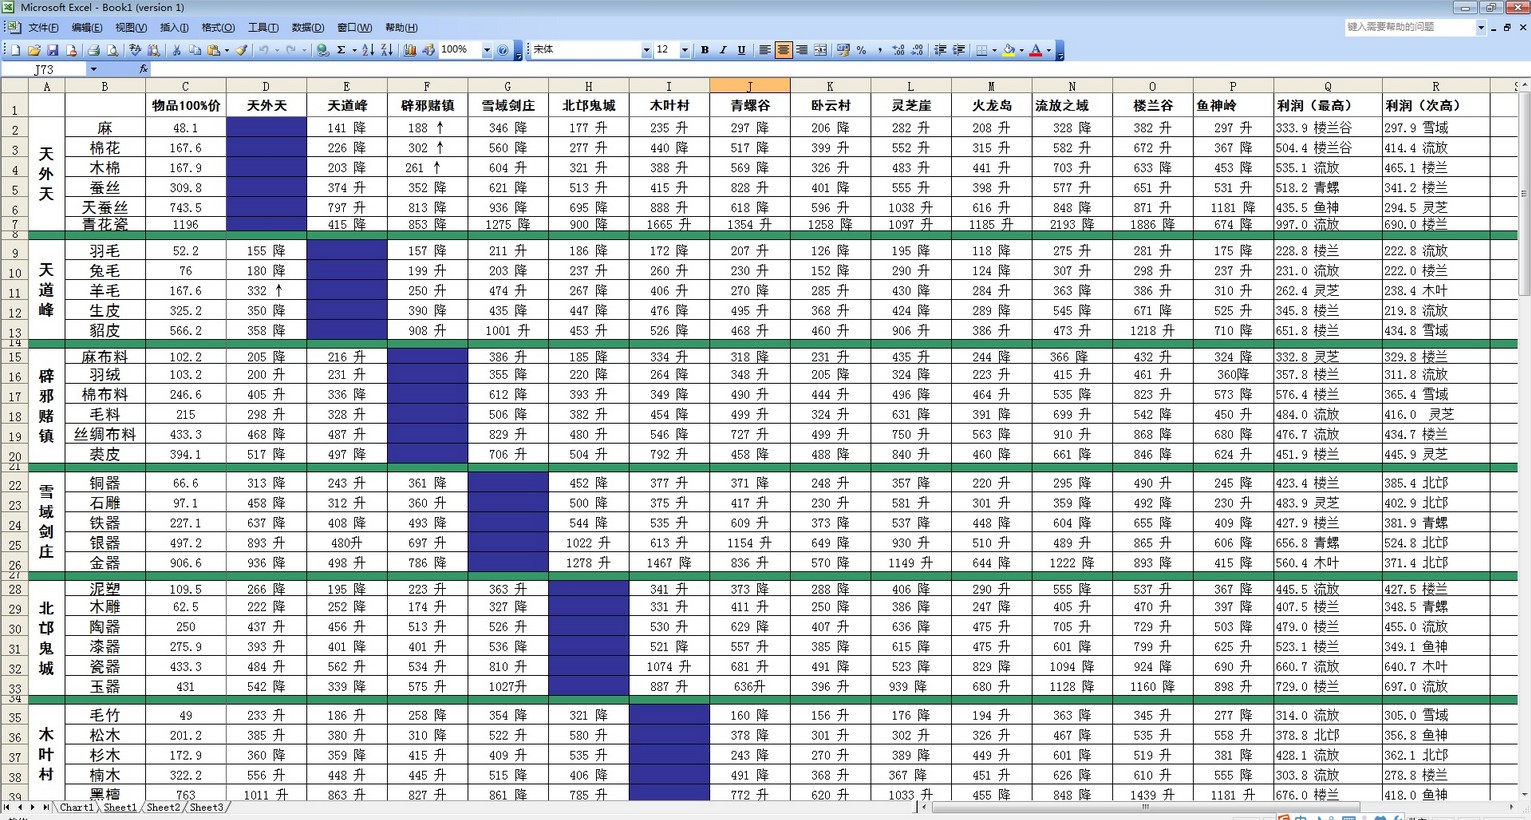Select row 10 header
The width and height of the screenshot is (1531, 820).
click(15, 272)
